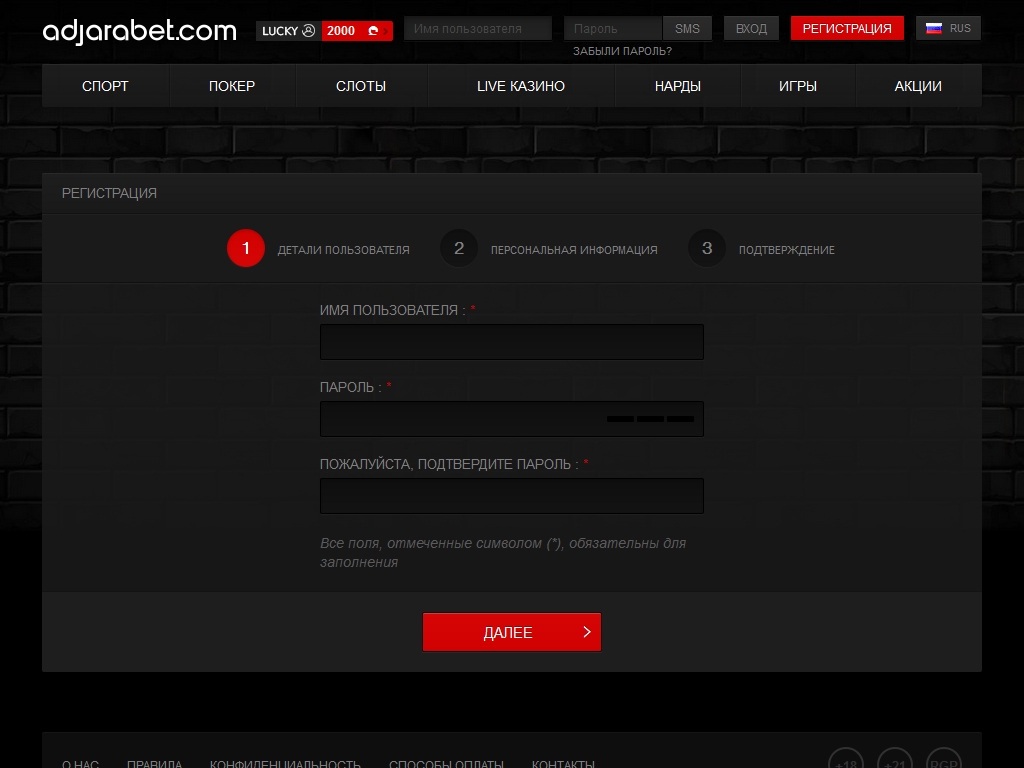
Task: Open the Забыли пароль link
Action: [x=622, y=51]
